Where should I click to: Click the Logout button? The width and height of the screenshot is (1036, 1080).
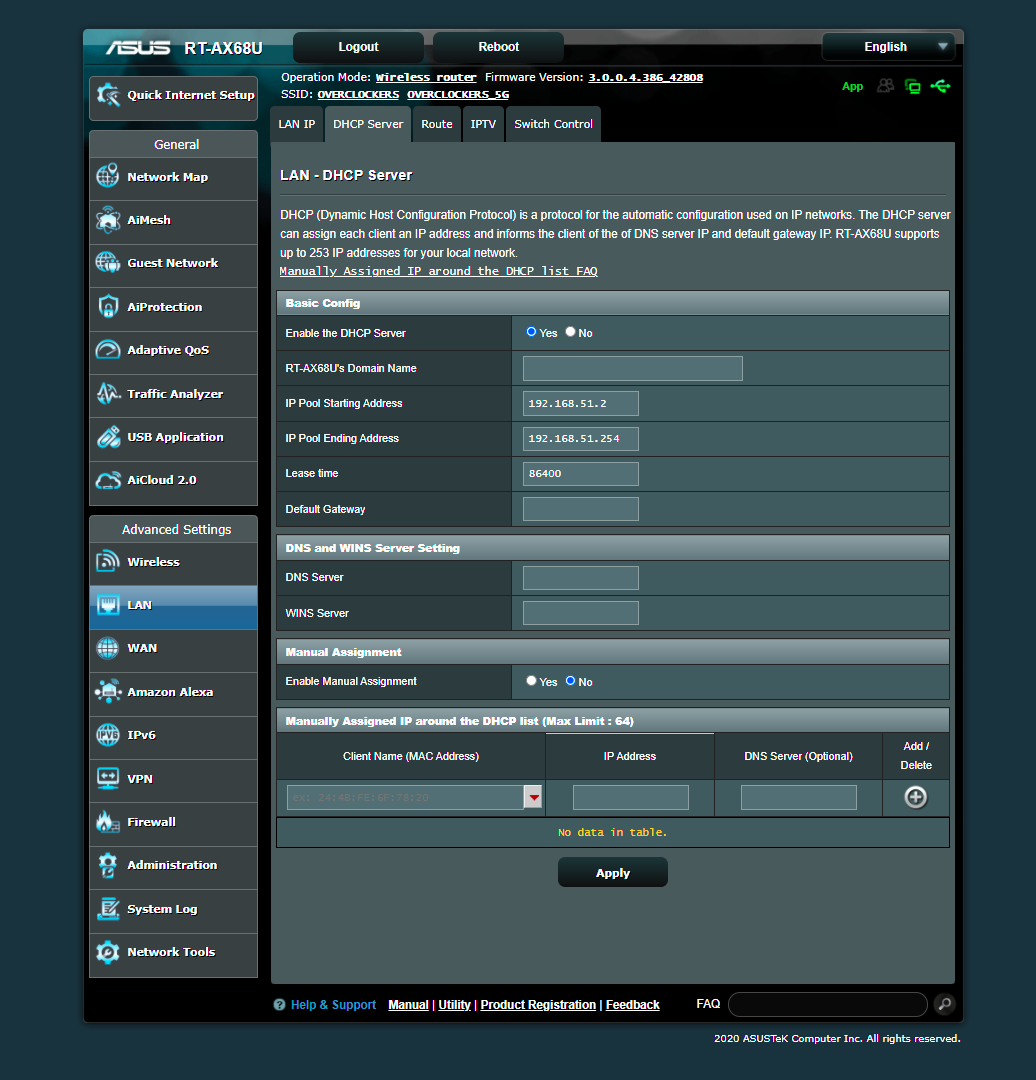(x=358, y=47)
